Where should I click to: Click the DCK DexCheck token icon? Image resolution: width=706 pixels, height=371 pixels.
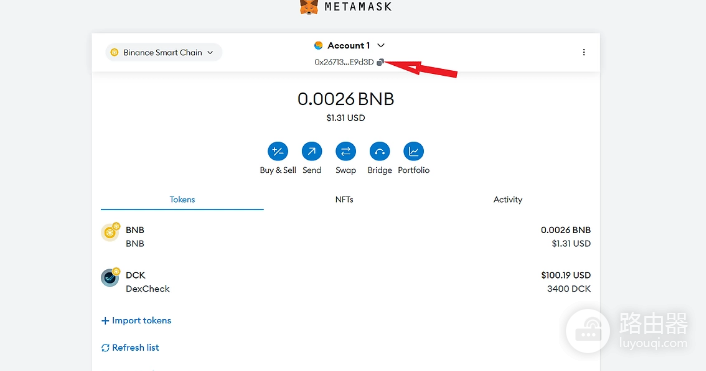pos(110,277)
